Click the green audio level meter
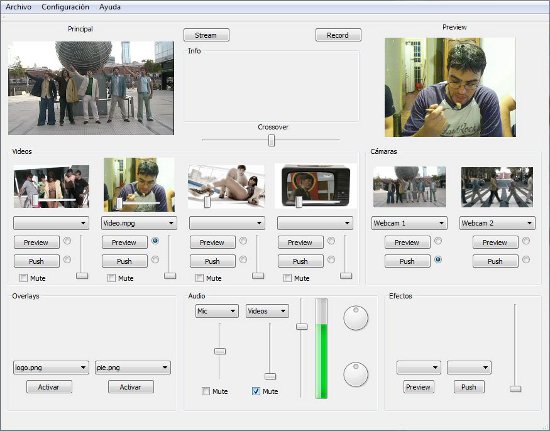Image resolution: width=550 pixels, height=431 pixels. [321, 349]
